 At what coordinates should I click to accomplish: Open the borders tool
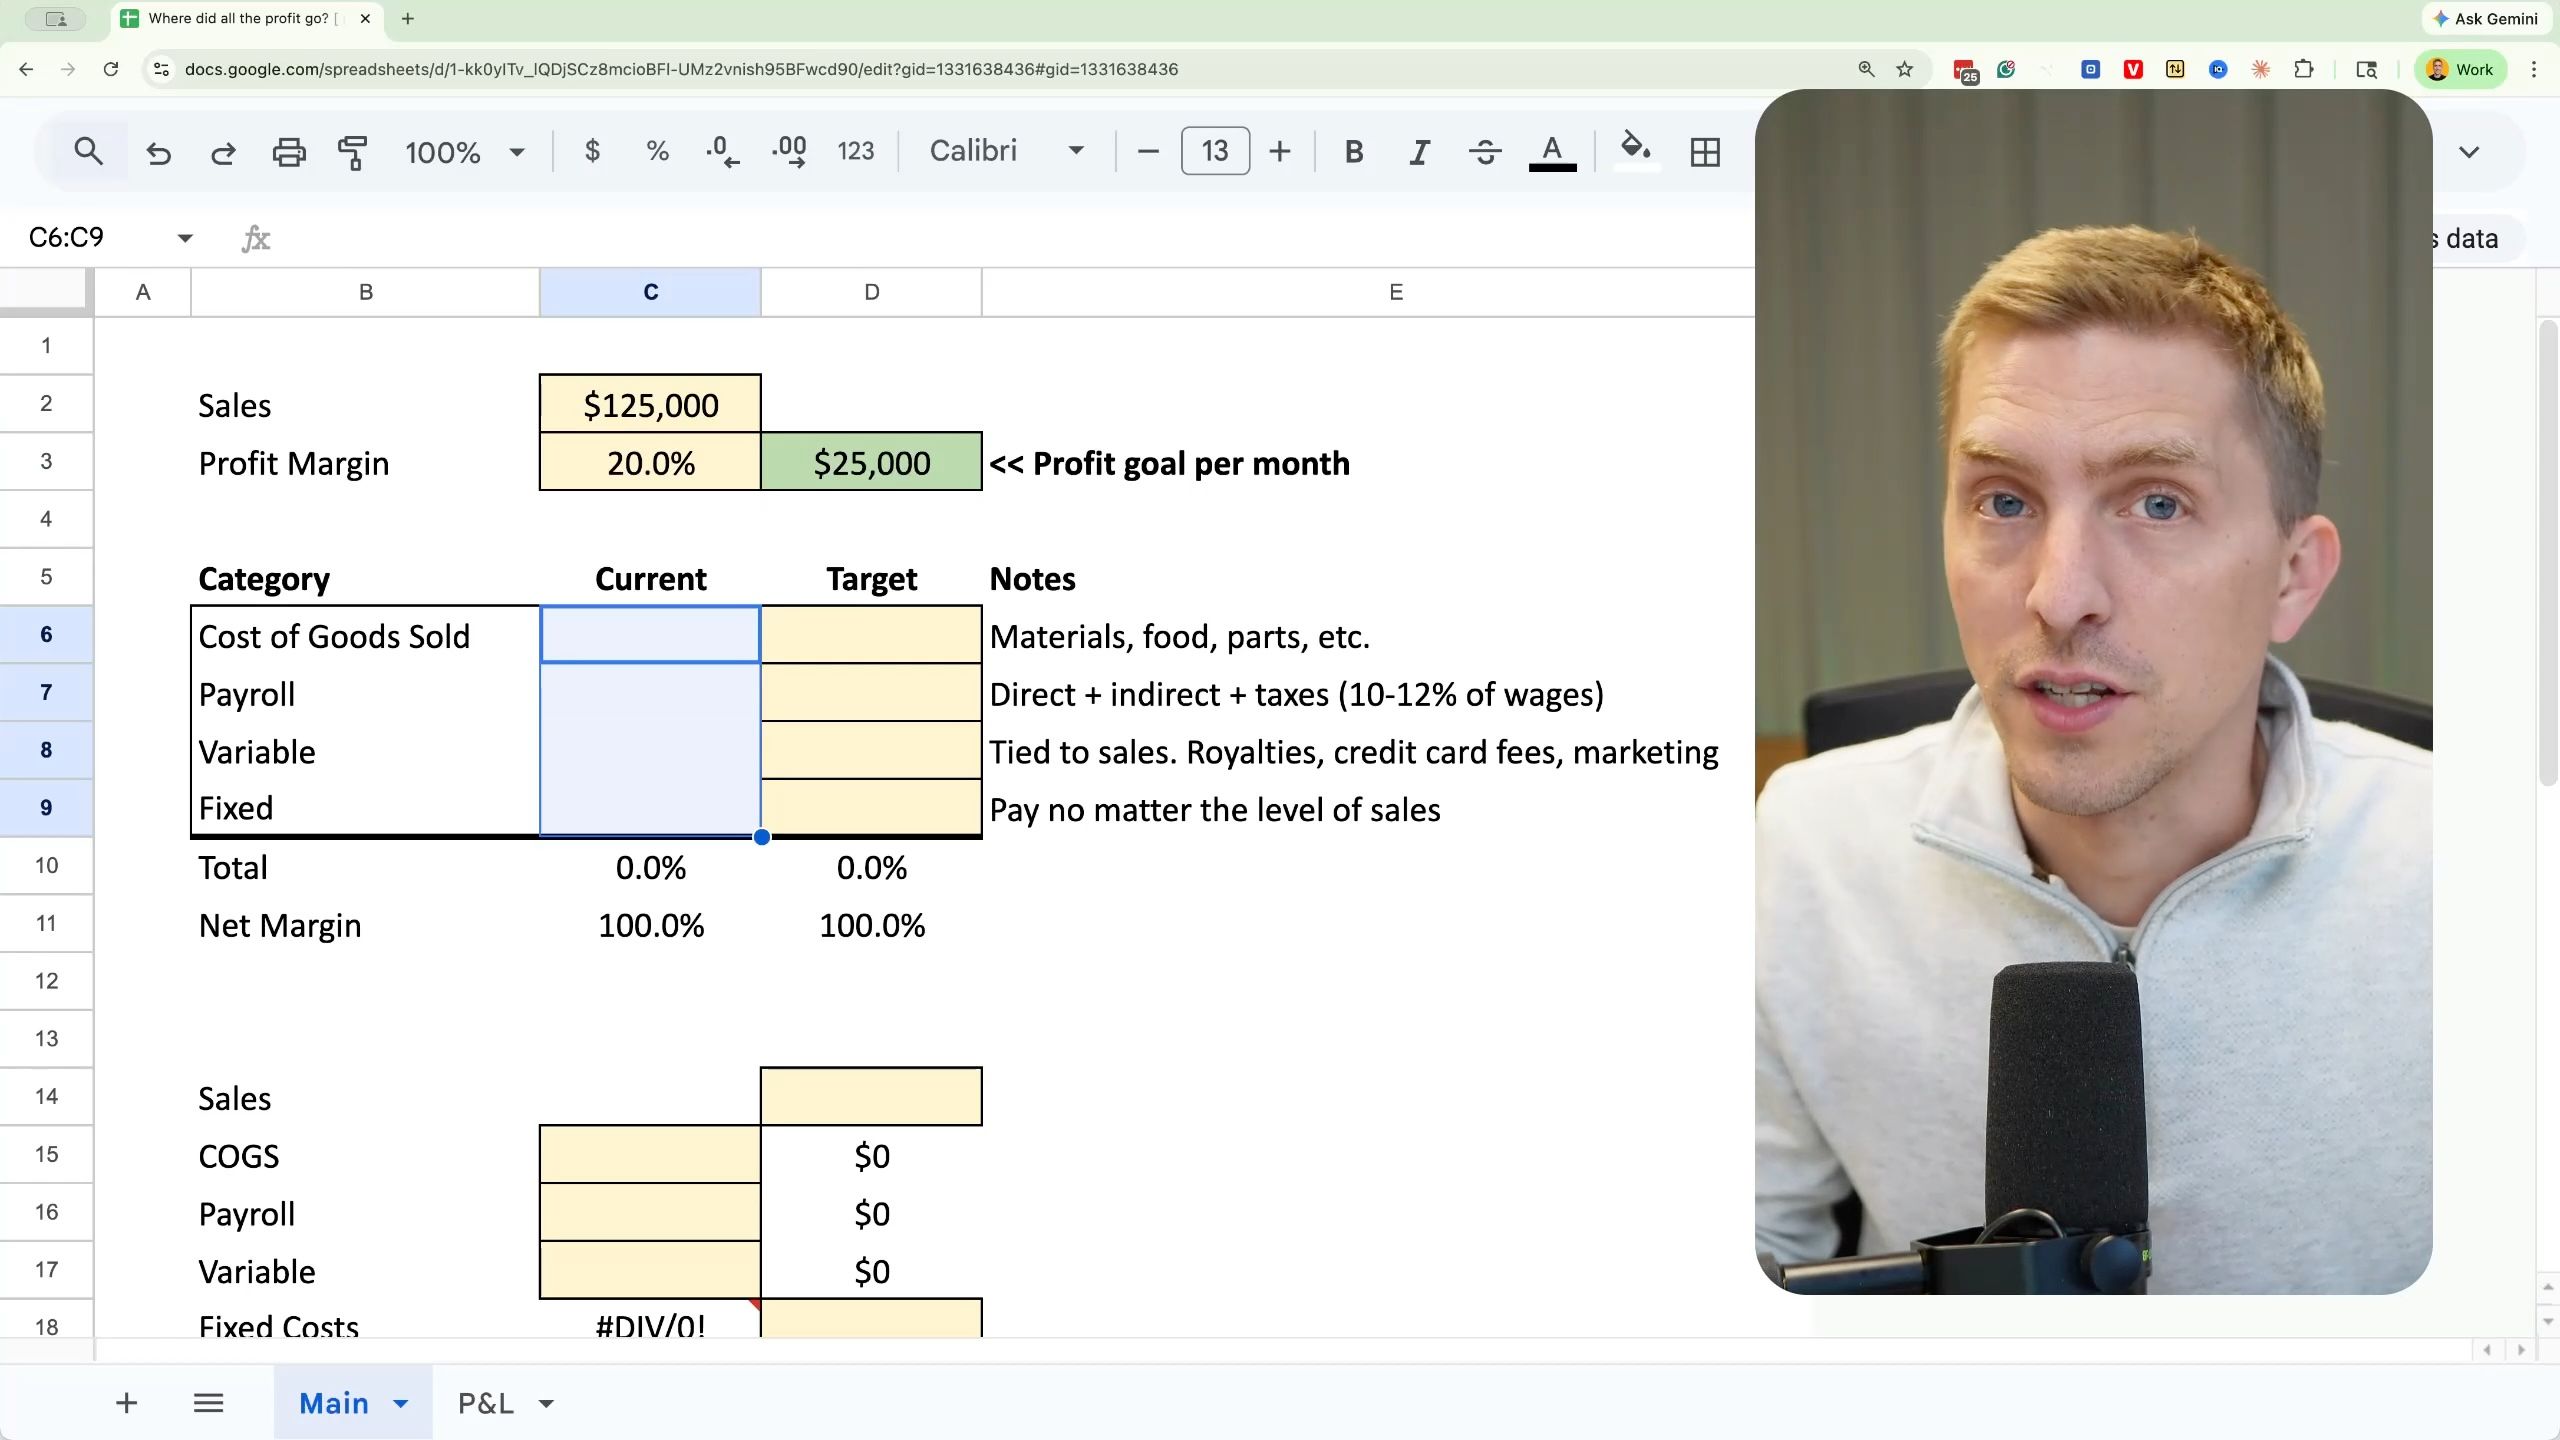point(1705,152)
